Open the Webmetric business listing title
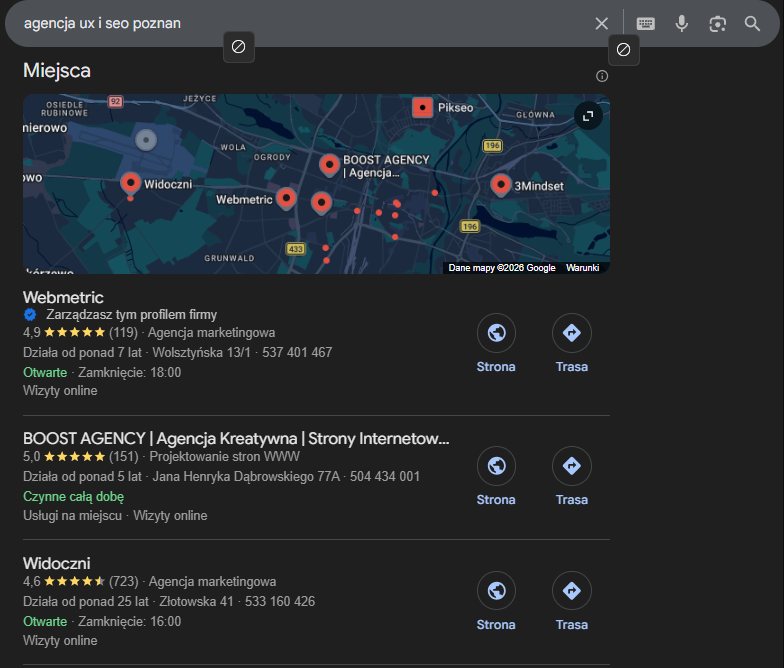 (63, 298)
